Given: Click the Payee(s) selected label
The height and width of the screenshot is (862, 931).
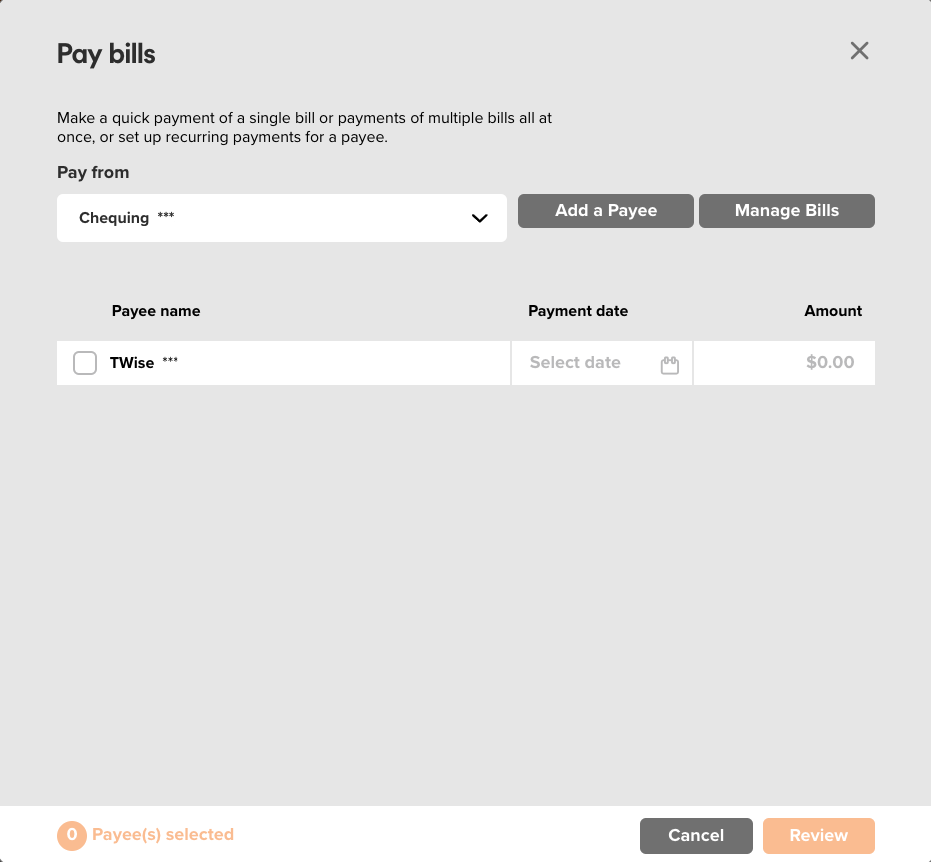Looking at the screenshot, I should click(163, 835).
